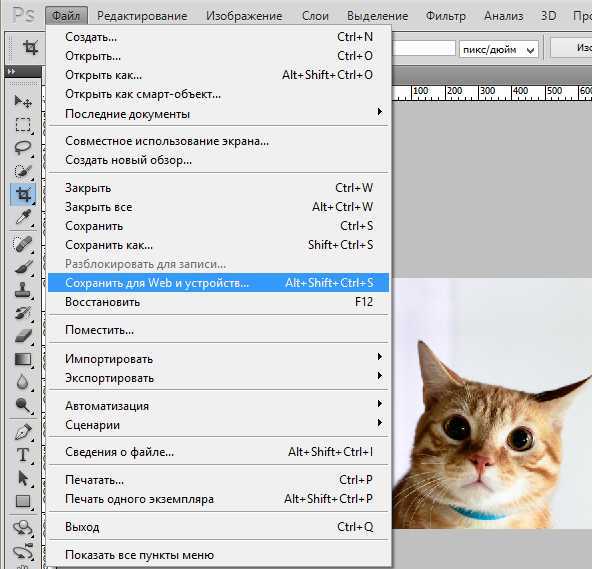Screen dimensions: 592x569
Task: Select the Move tool
Action: (x=23, y=102)
